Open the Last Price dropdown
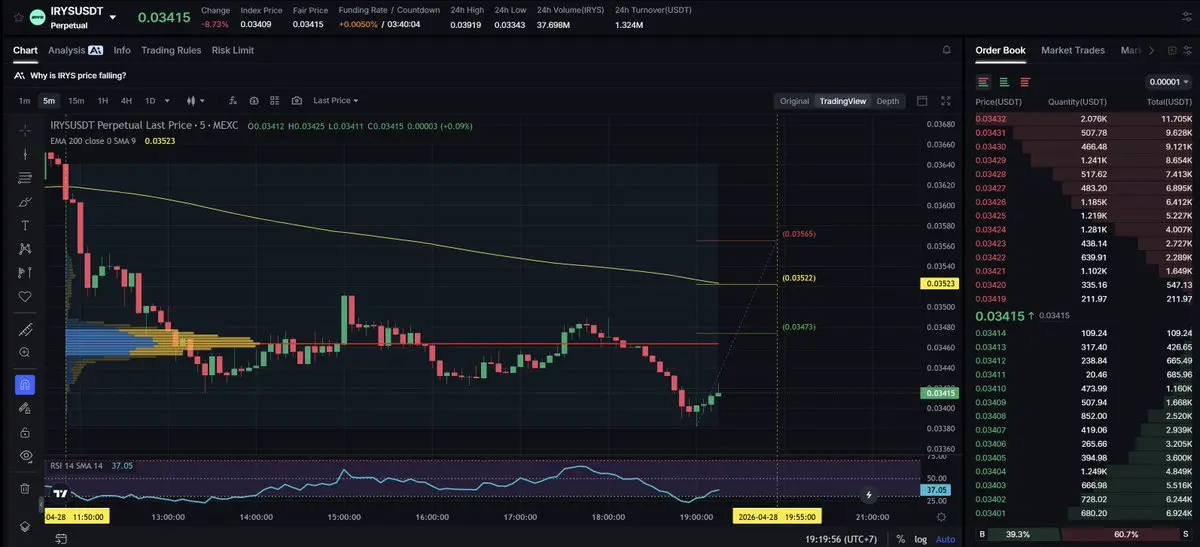 (x=335, y=101)
